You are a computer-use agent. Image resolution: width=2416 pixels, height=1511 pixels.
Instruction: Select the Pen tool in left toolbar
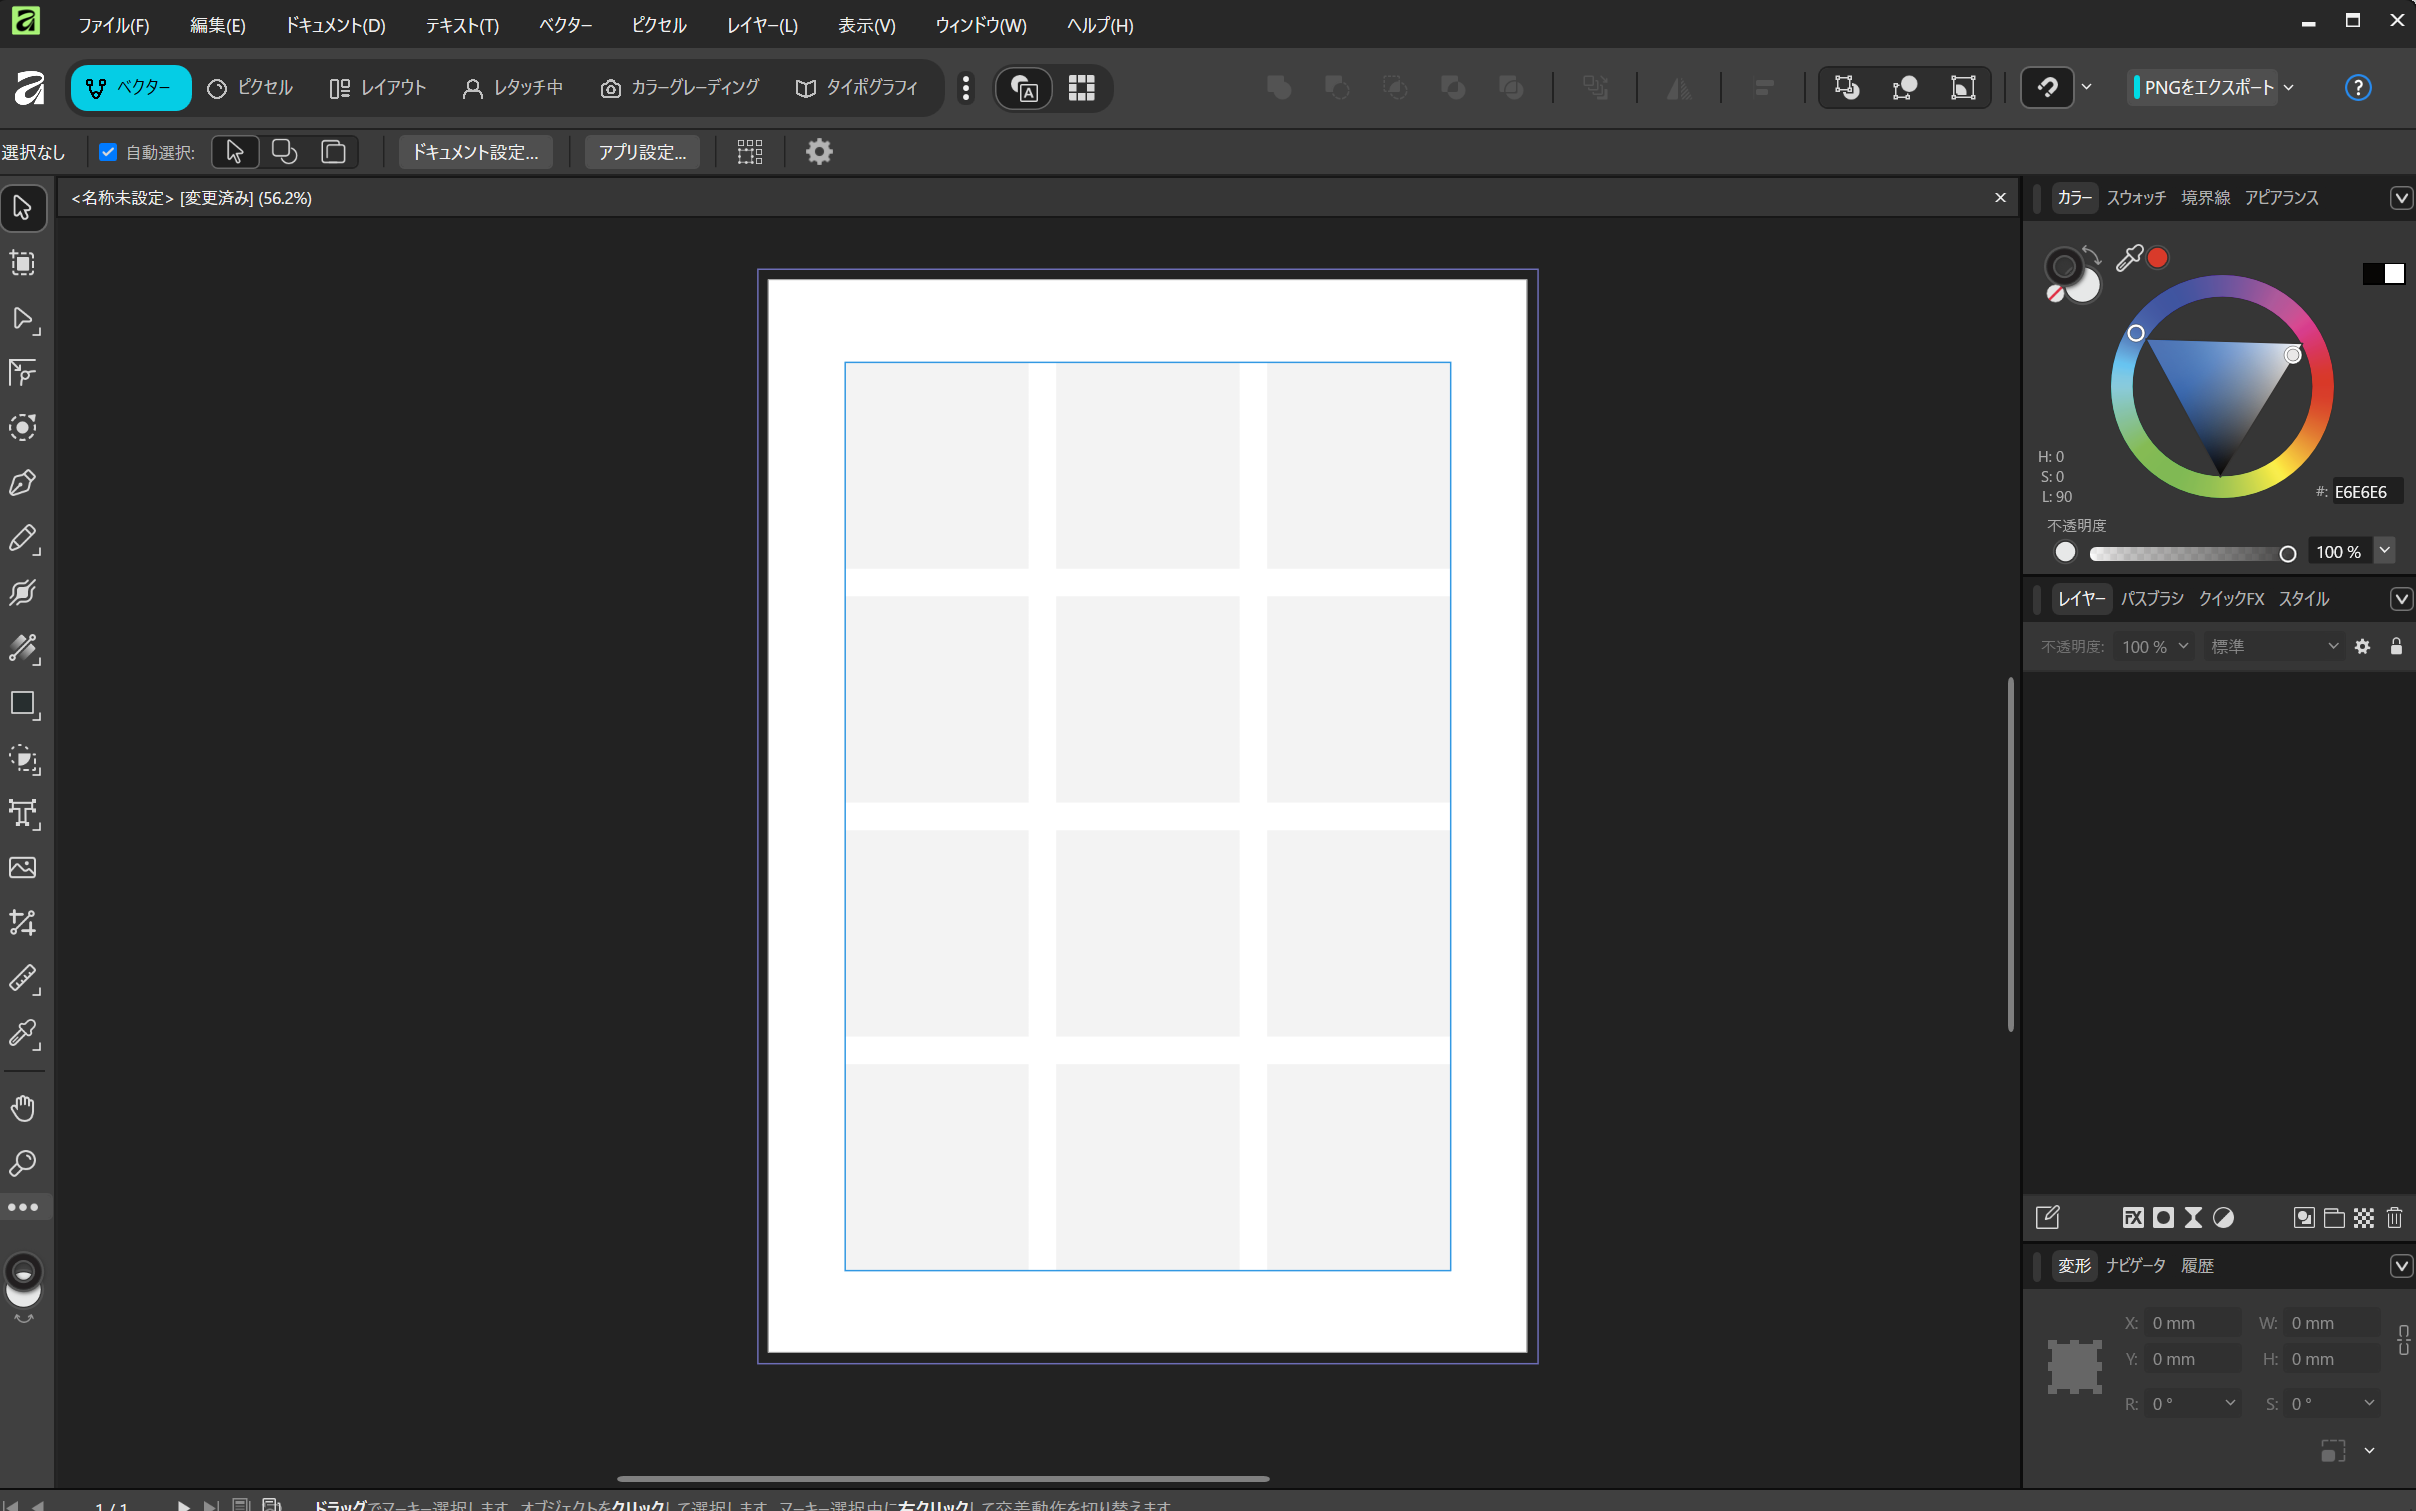coord(22,484)
